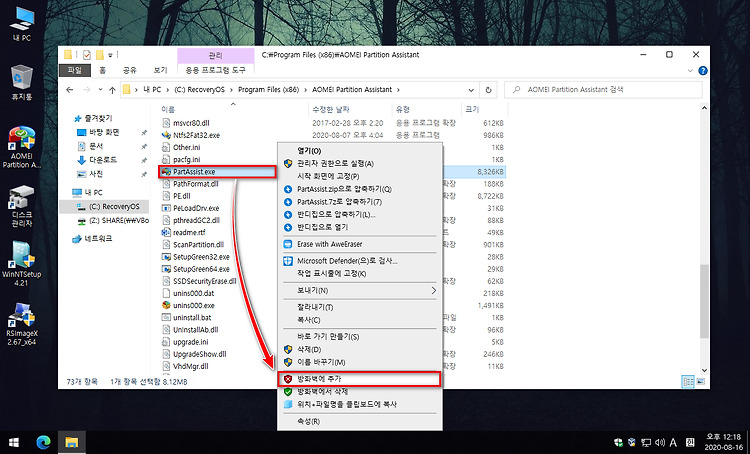Open the Windows Start menu

point(14,443)
